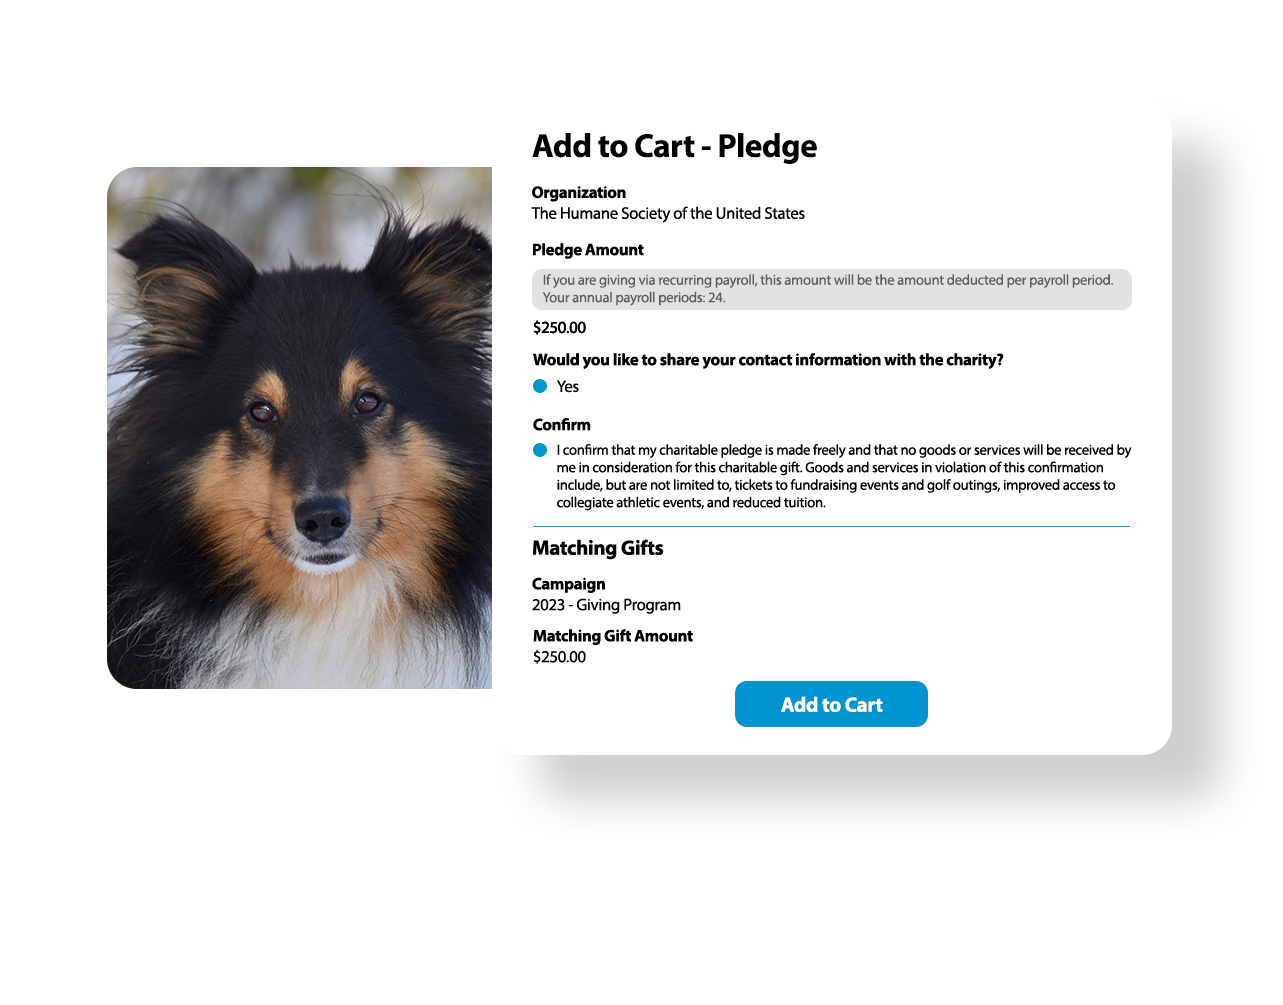
Task: Click the Campaign label
Action: coord(568,584)
